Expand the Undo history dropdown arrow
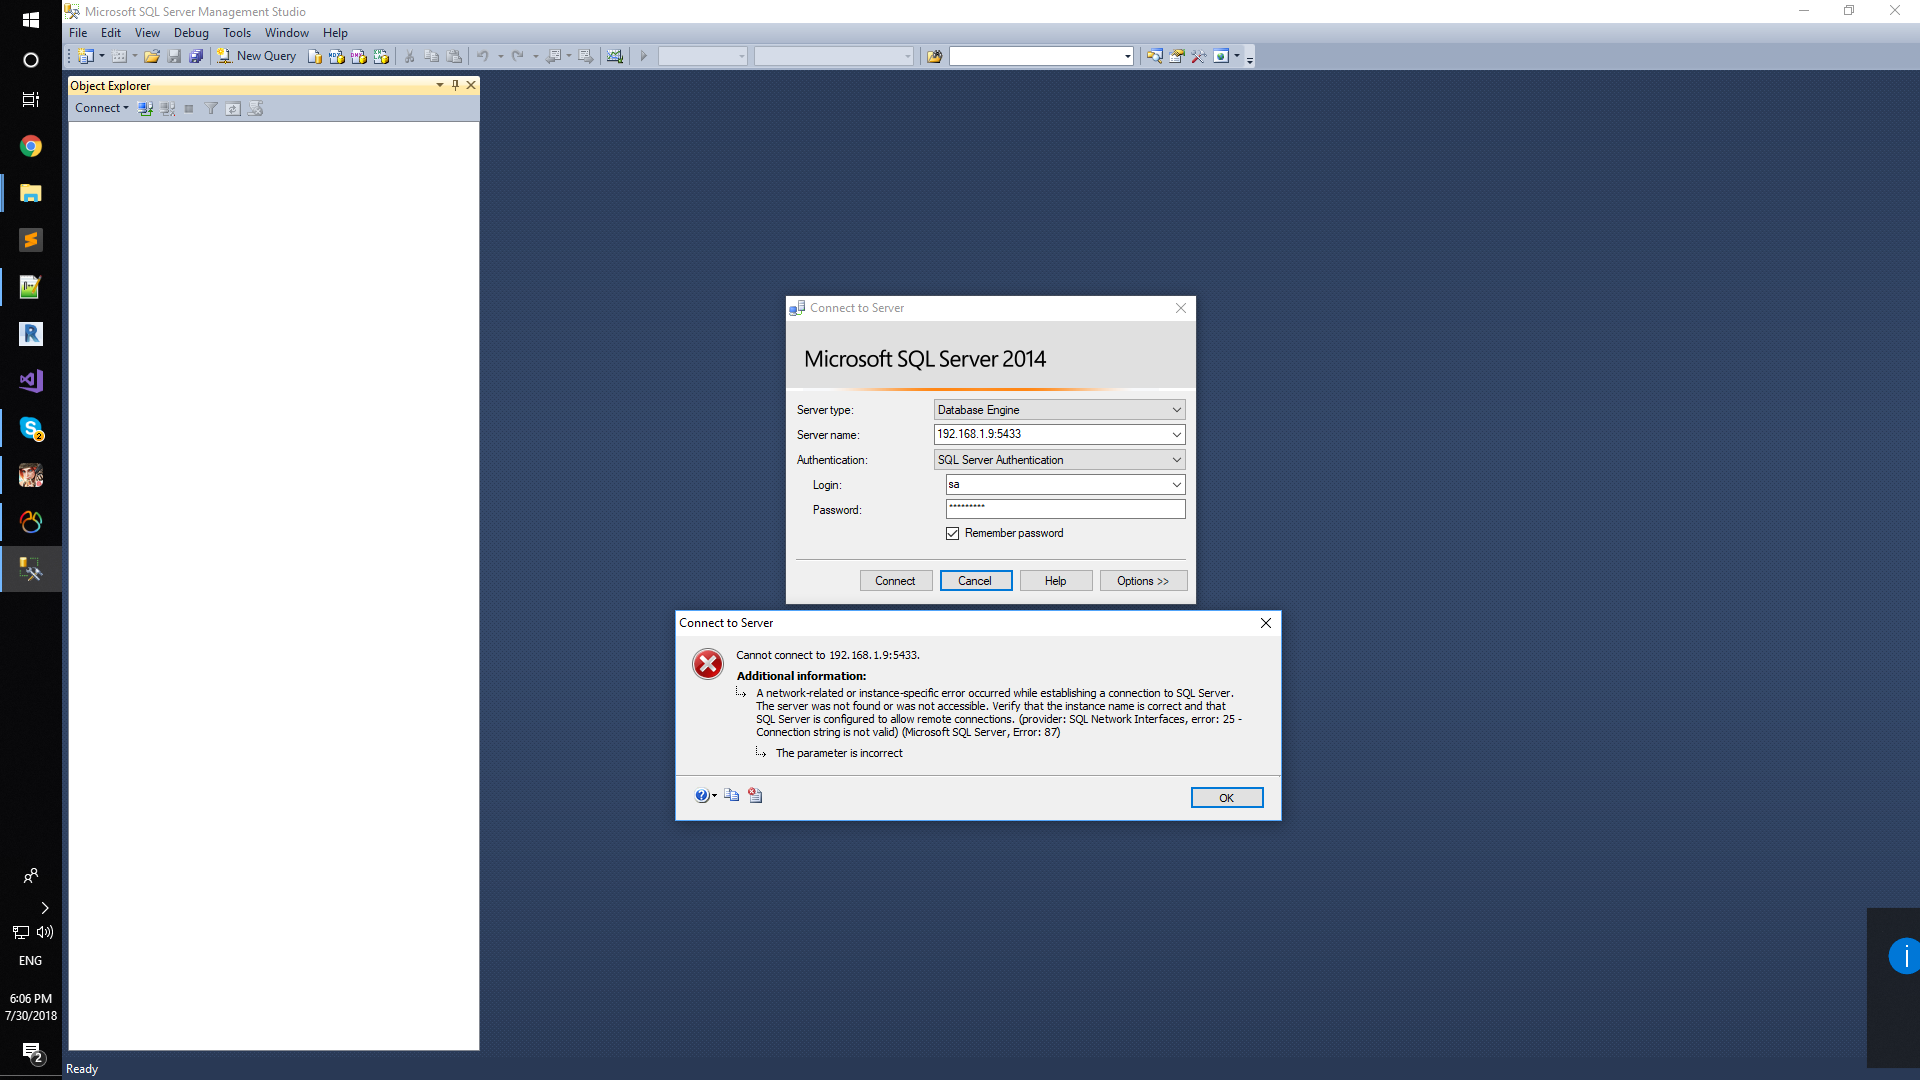 pyautogui.click(x=501, y=56)
